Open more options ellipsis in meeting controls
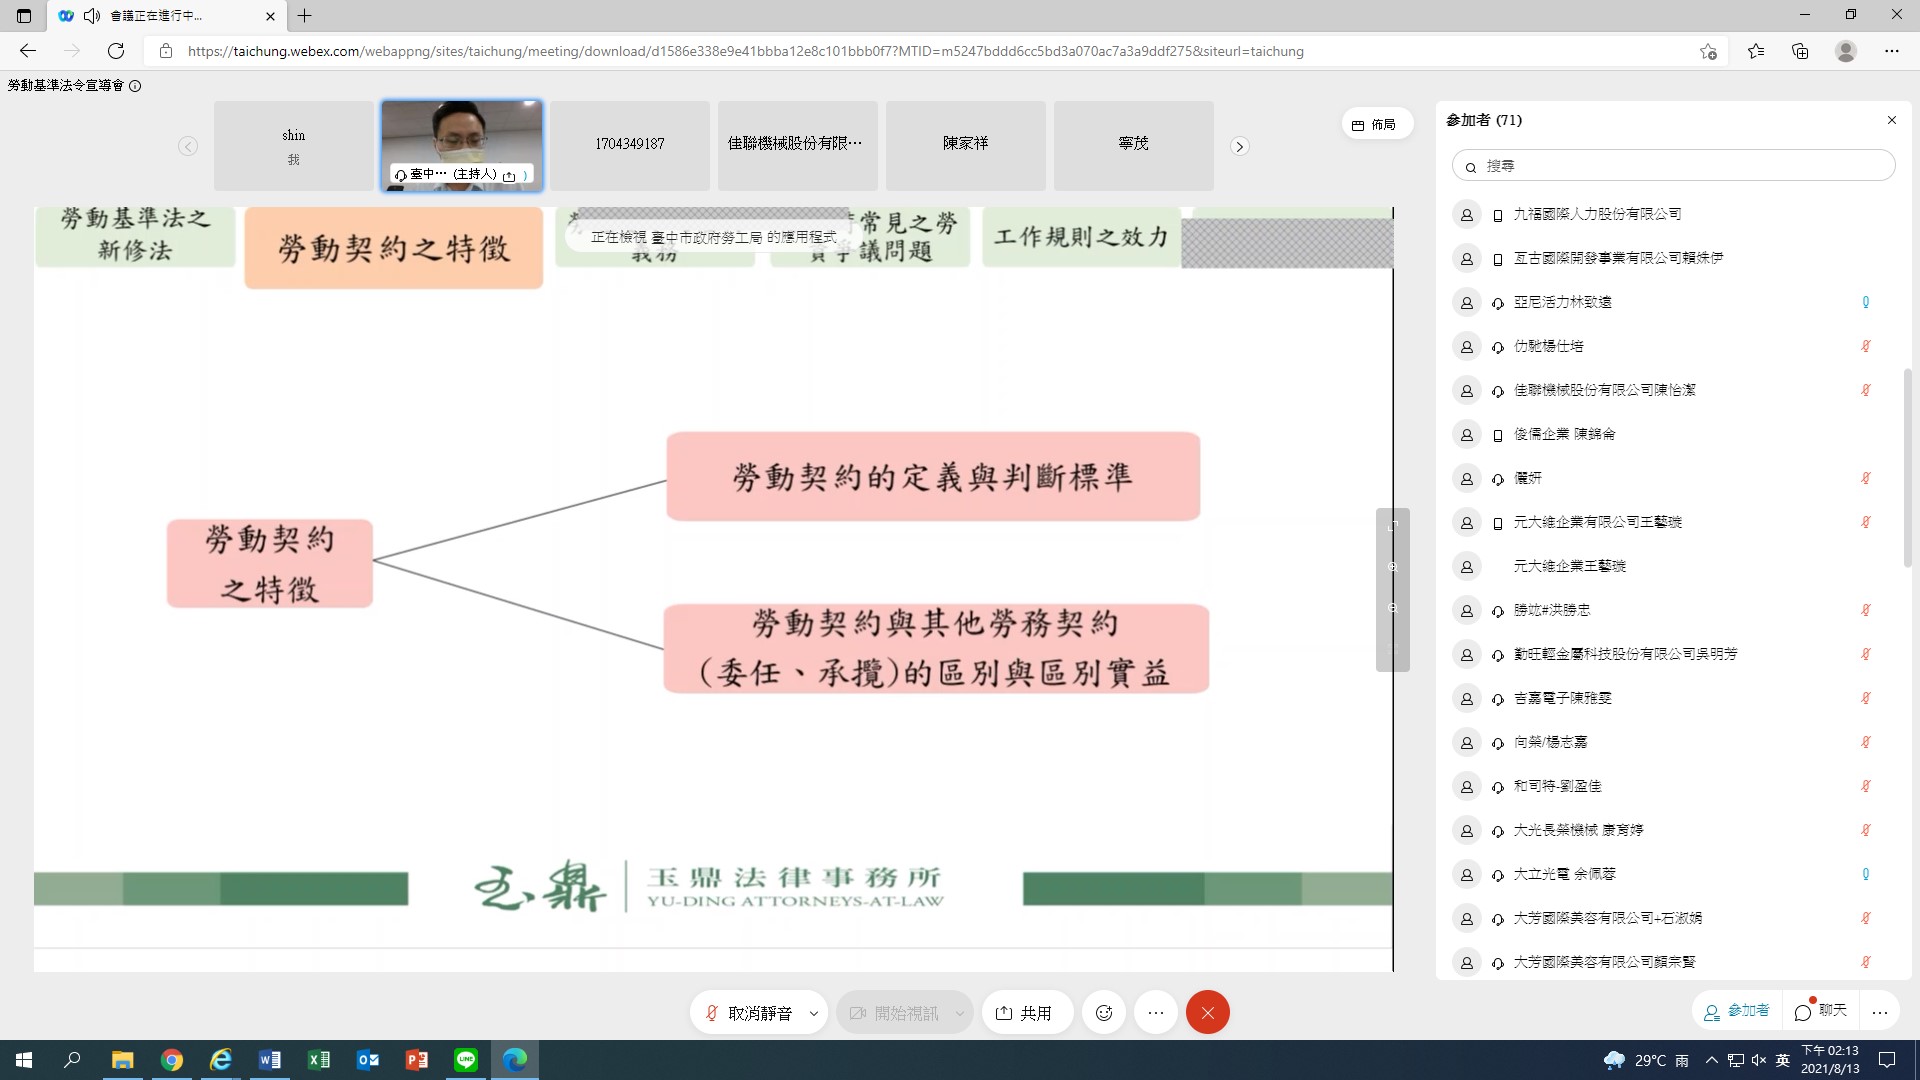 (1156, 1013)
